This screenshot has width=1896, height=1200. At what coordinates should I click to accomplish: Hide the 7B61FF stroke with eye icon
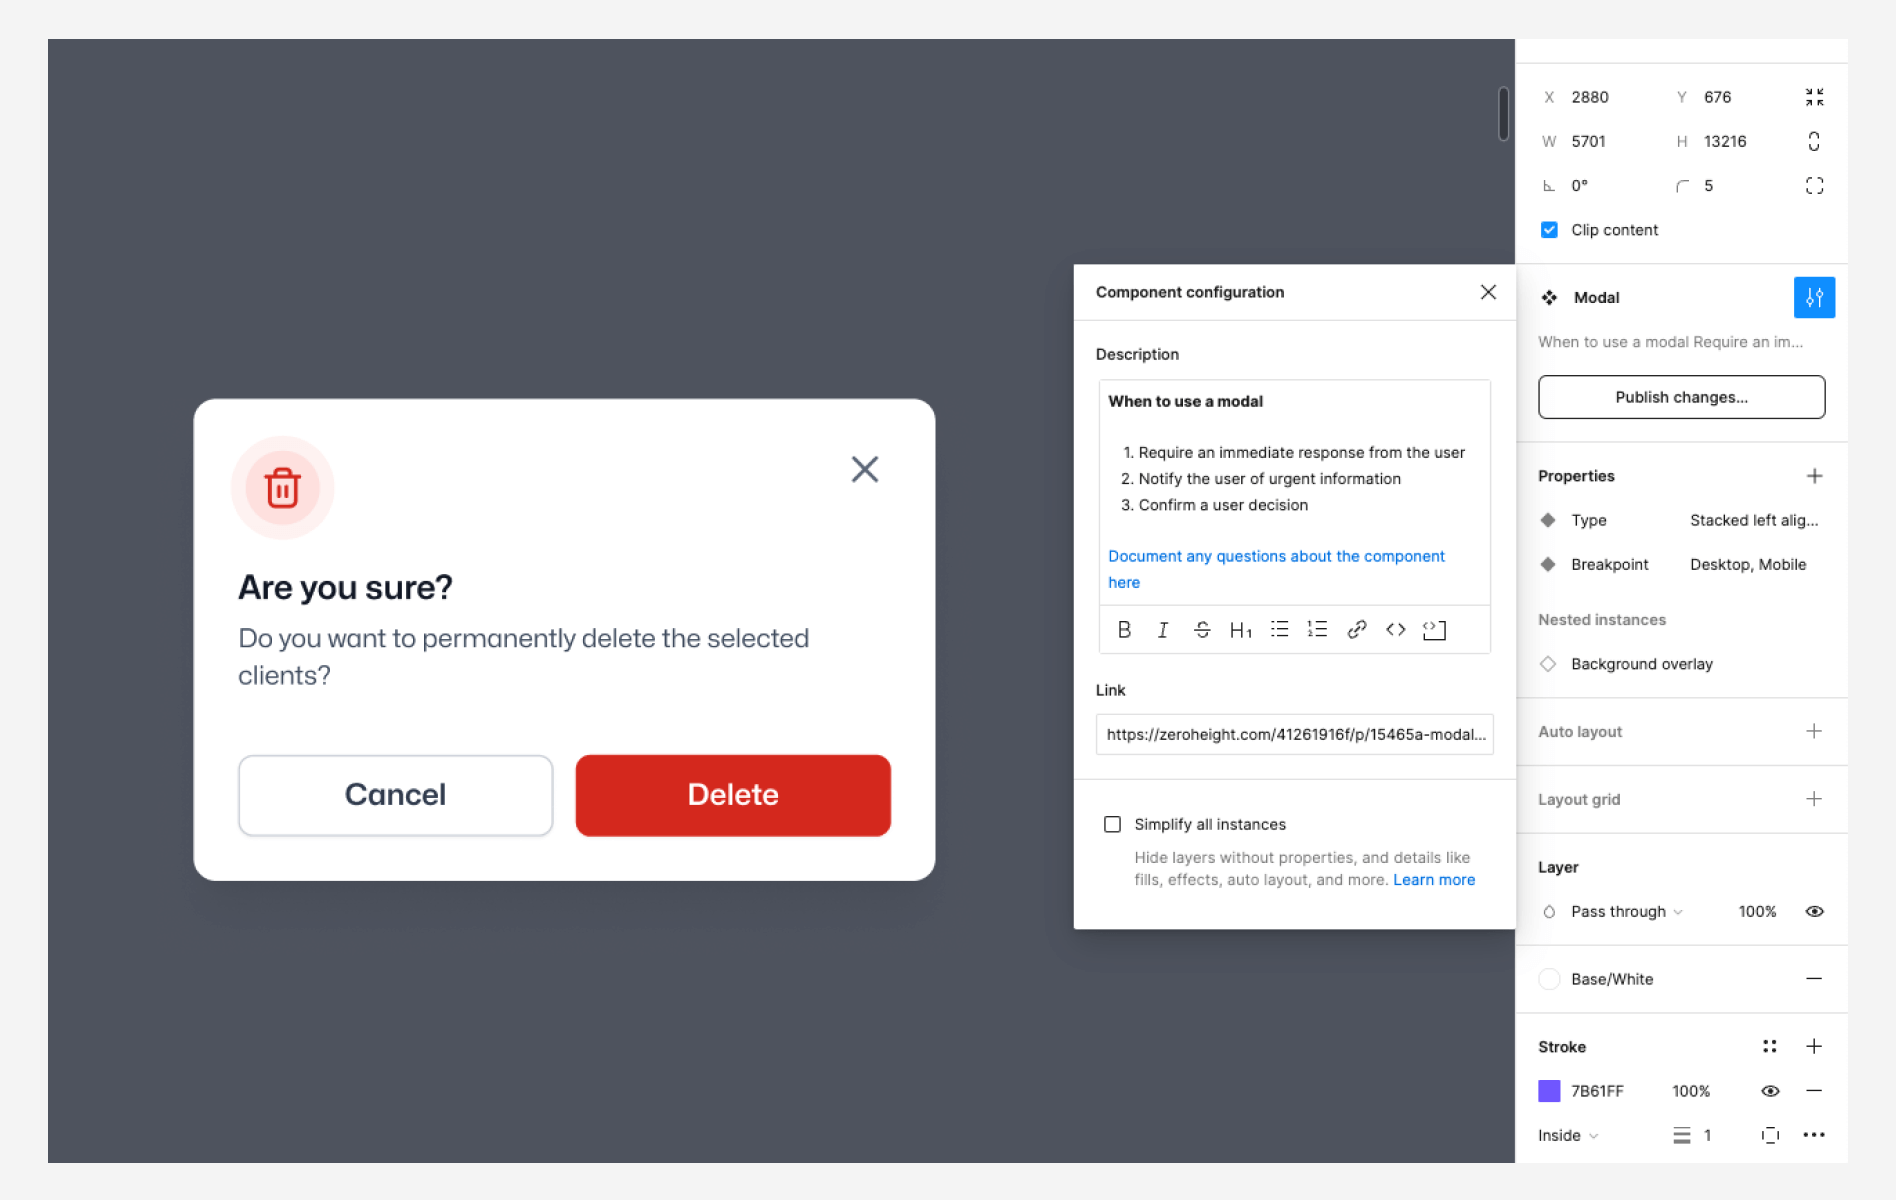1769,1091
